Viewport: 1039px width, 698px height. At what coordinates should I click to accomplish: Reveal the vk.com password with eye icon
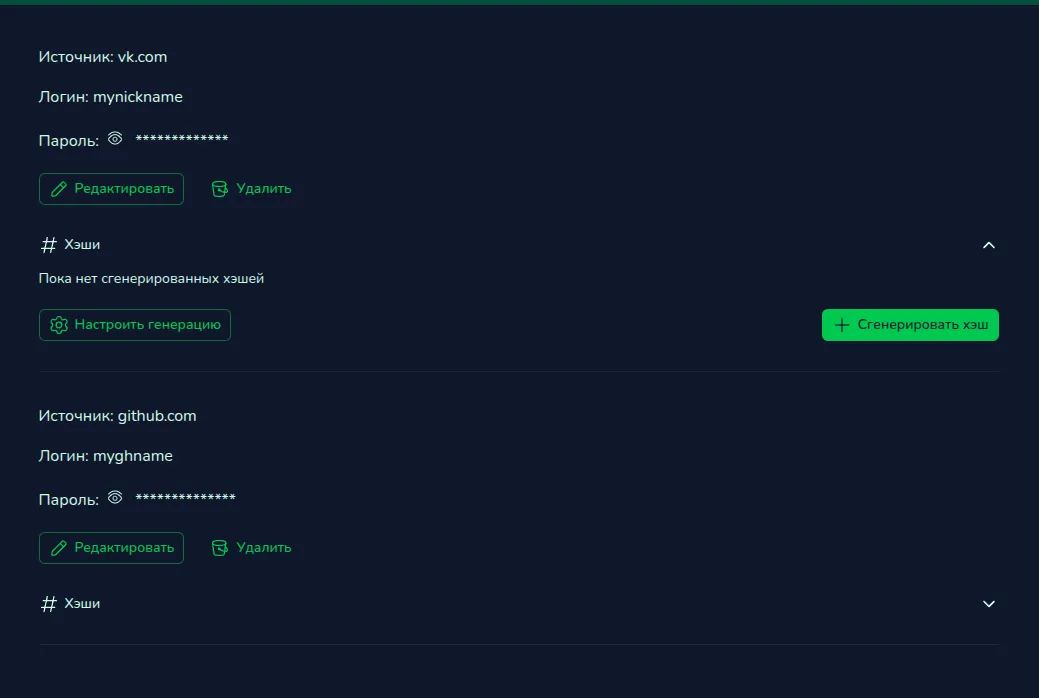pyautogui.click(x=115, y=138)
